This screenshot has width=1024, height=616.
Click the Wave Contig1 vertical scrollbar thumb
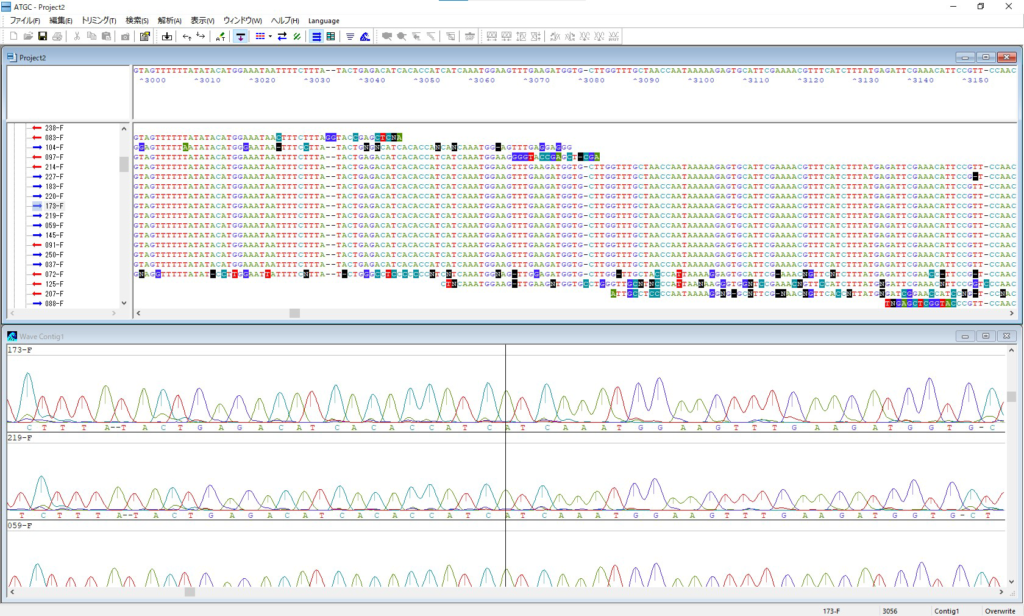pyautogui.click(x=1012, y=397)
